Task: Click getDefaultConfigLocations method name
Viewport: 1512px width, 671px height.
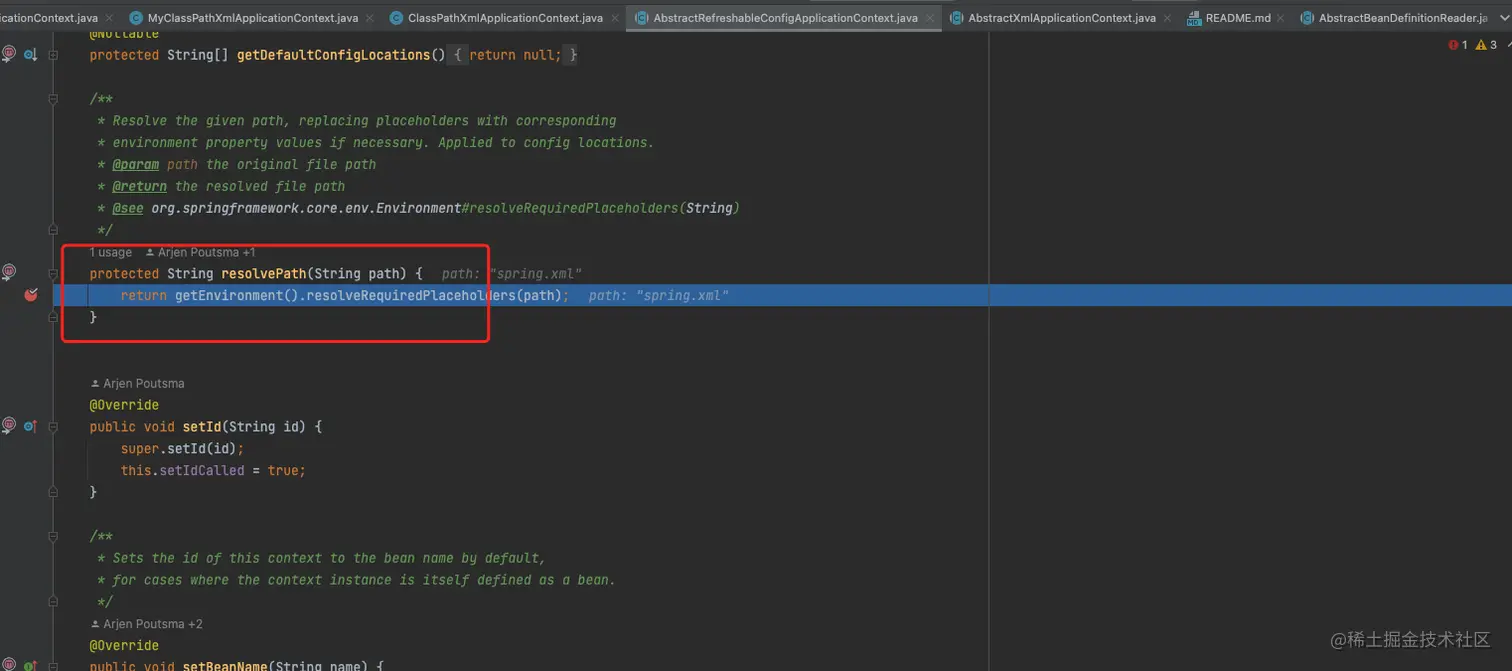Action: (x=333, y=55)
